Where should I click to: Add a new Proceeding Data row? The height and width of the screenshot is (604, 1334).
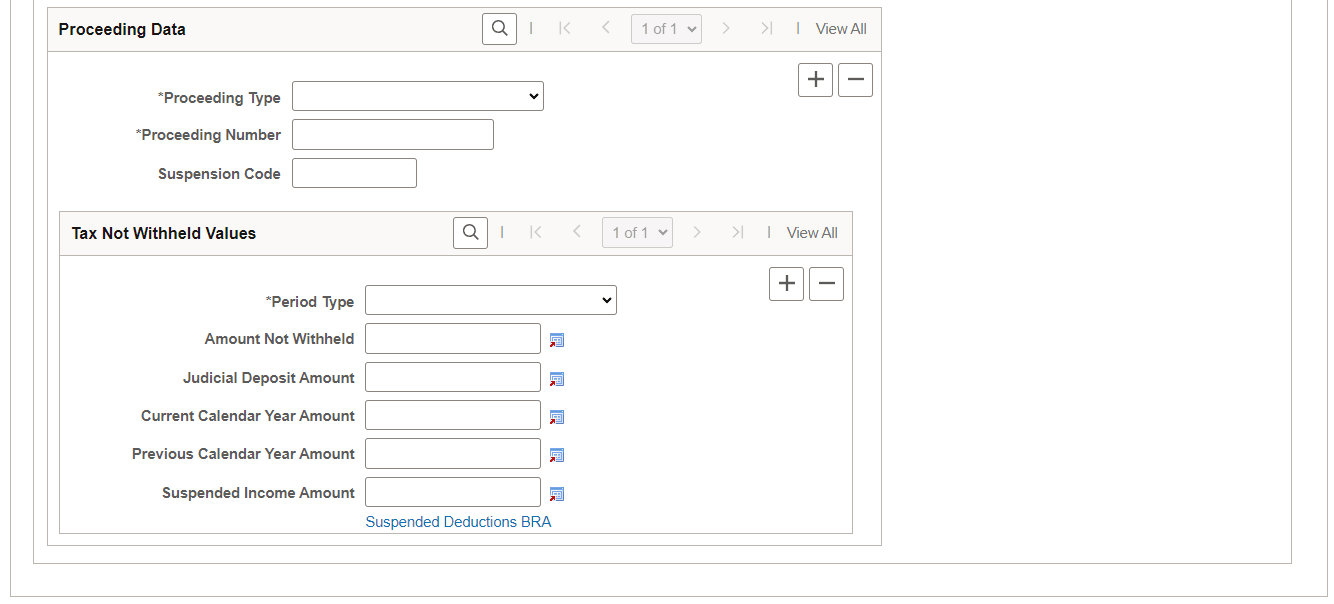point(816,80)
